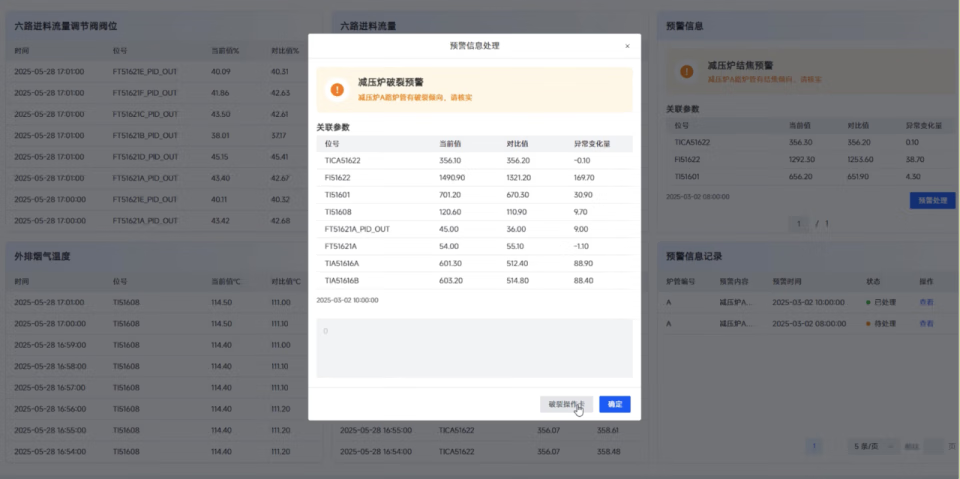Click the 待处理 status in 预警信息记录 table
Viewport: 960px width, 479px height.
[881, 323]
